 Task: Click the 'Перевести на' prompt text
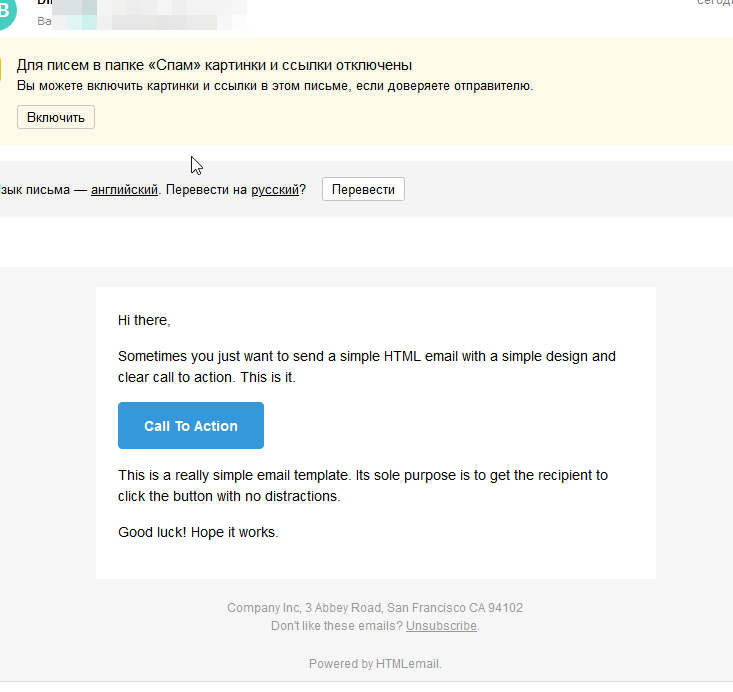pos(206,189)
